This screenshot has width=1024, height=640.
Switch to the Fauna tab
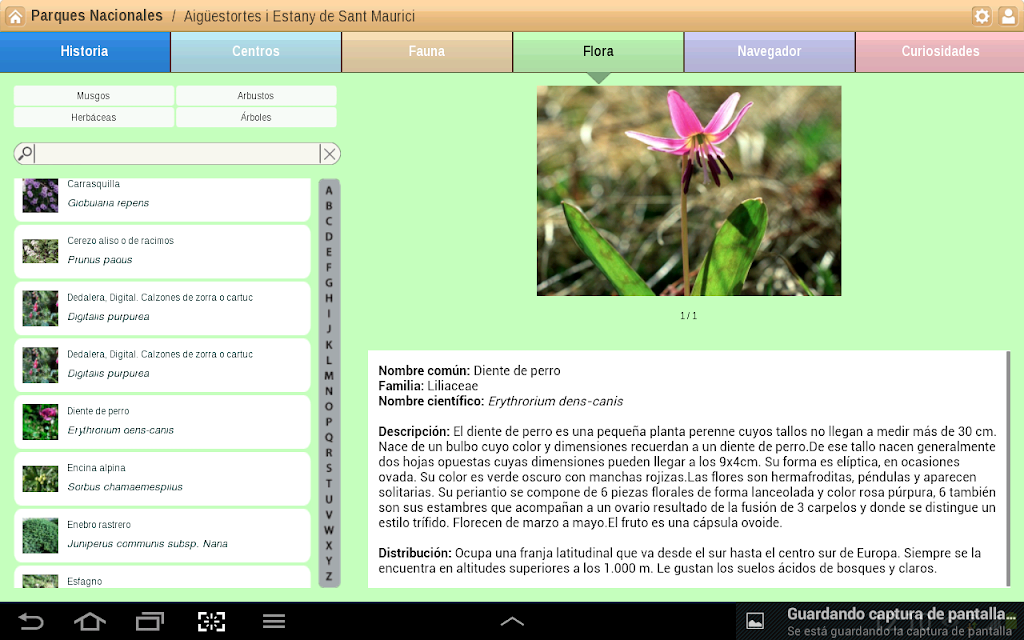426,52
